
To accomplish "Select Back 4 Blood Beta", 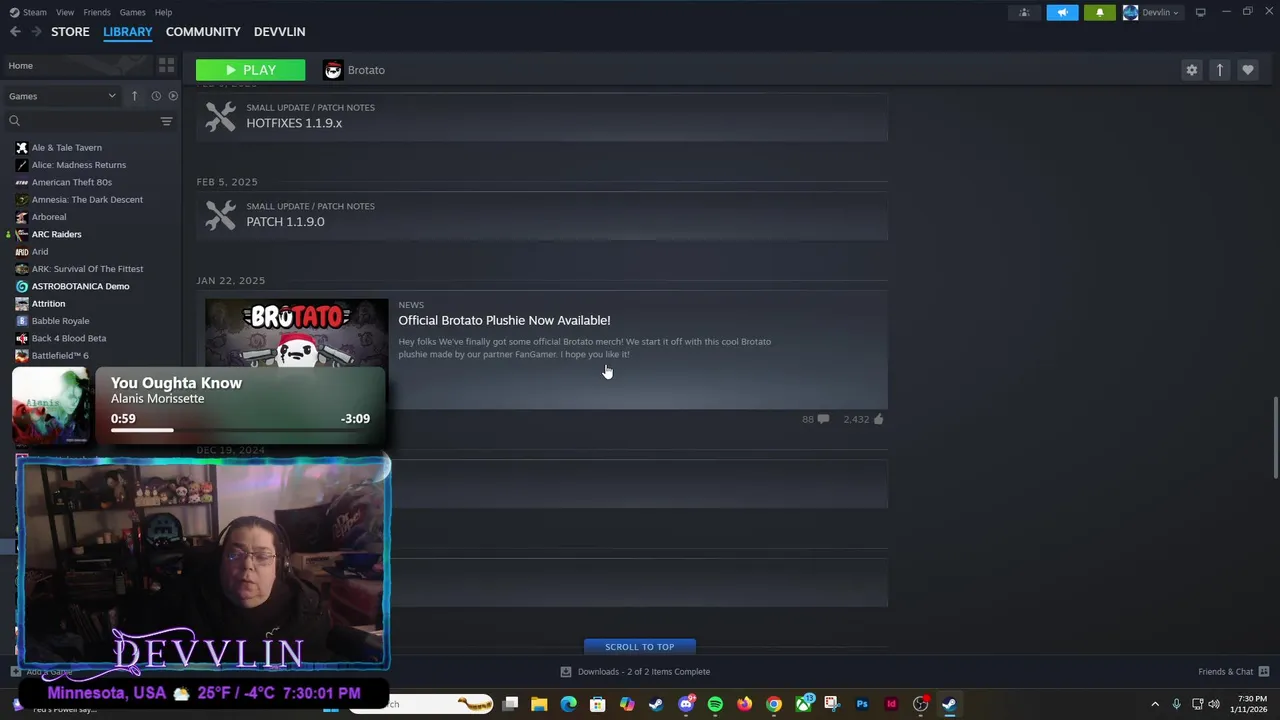I will 68,338.
